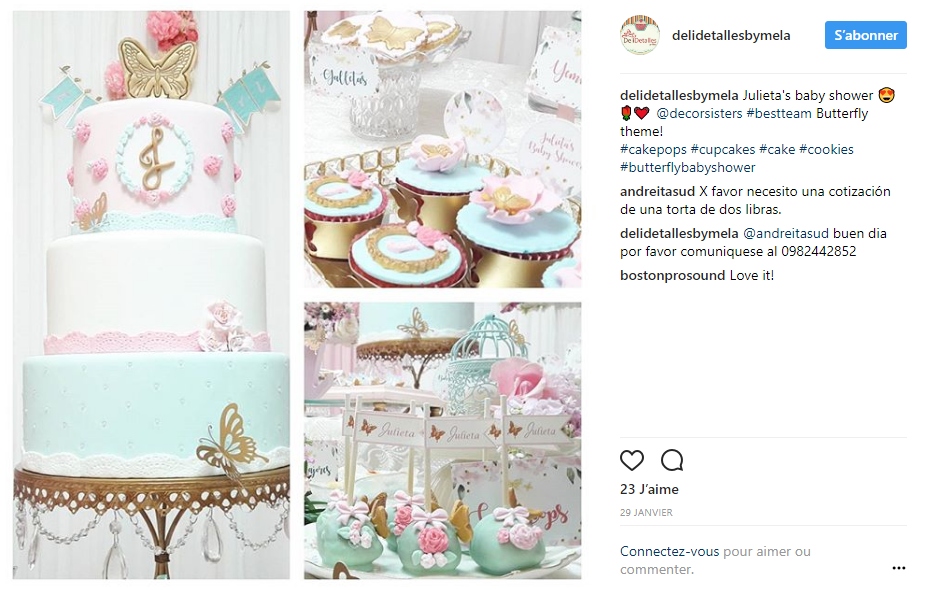This screenshot has height=590, width=928.
Task: Open the #cakepops hashtag
Action: click(653, 150)
